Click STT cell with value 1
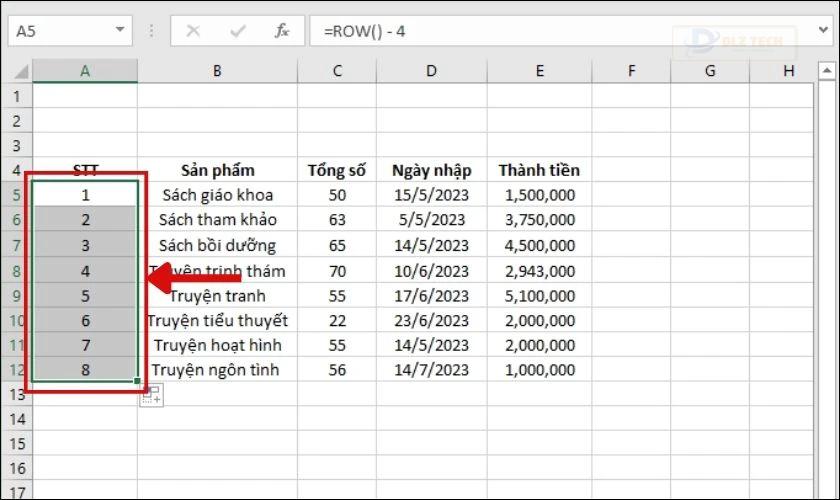The height and width of the screenshot is (500, 840). point(85,195)
